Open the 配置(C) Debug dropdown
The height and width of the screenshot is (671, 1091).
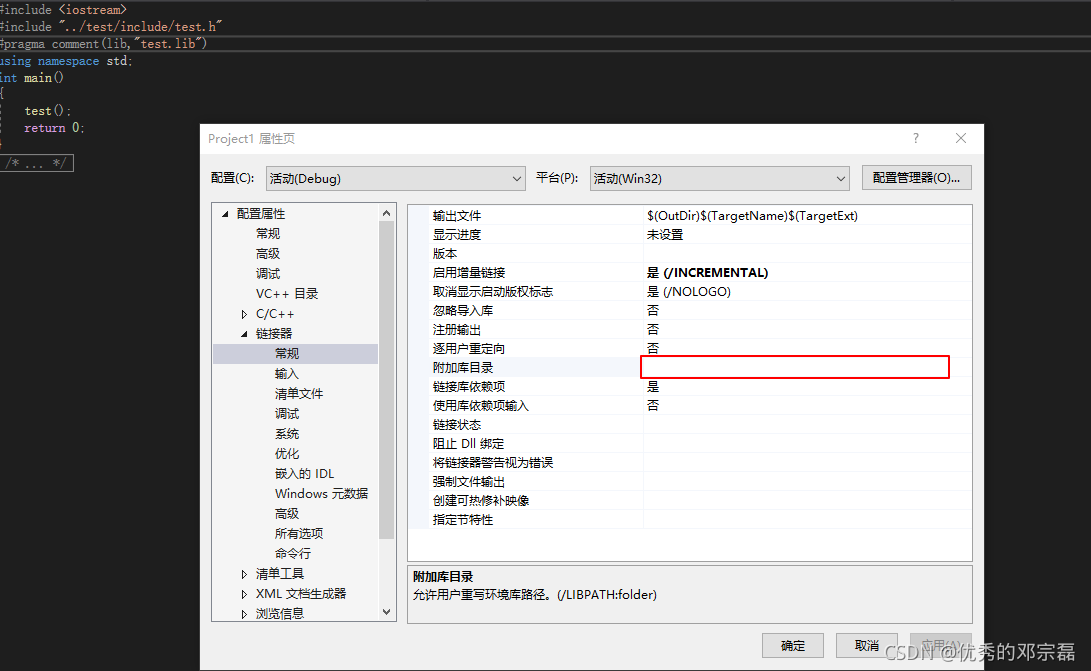[395, 178]
